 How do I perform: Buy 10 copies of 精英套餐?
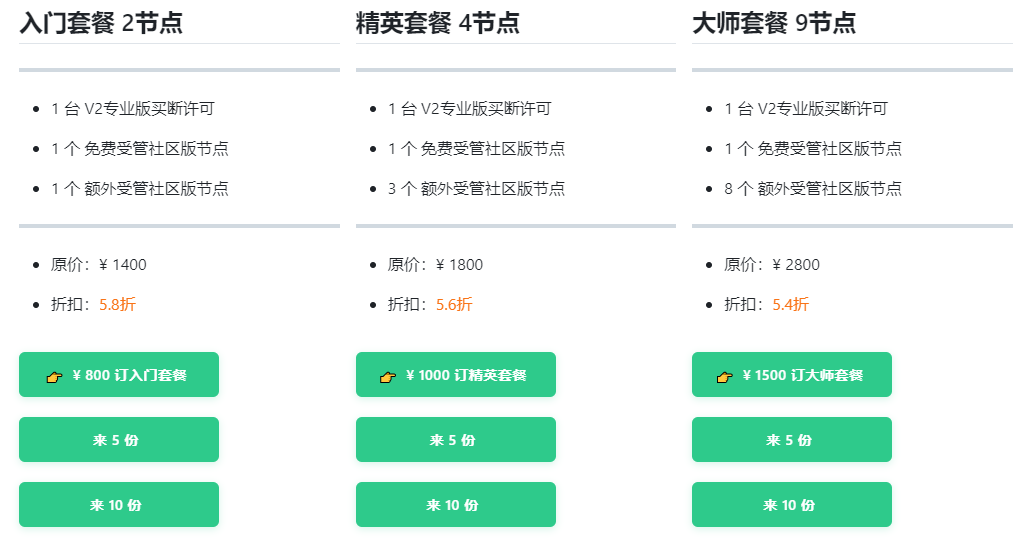tap(455, 505)
